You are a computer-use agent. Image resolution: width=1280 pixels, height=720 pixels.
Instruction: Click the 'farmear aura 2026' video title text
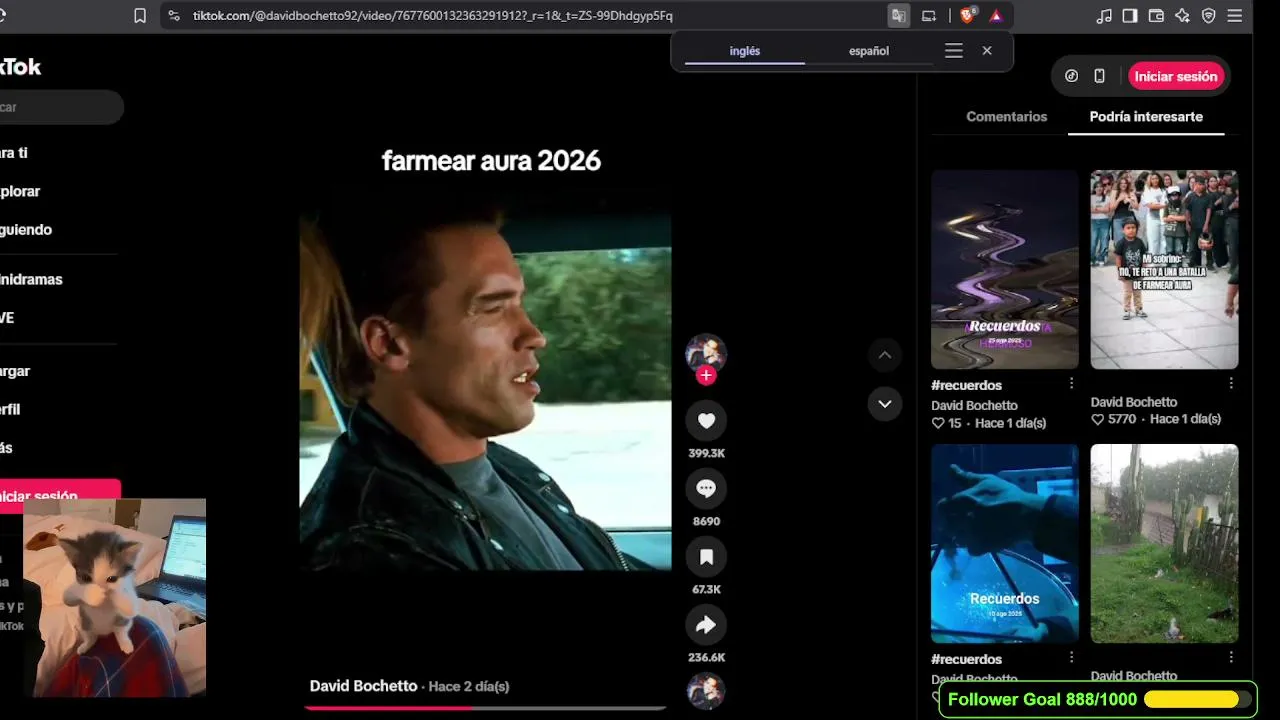[x=491, y=161]
